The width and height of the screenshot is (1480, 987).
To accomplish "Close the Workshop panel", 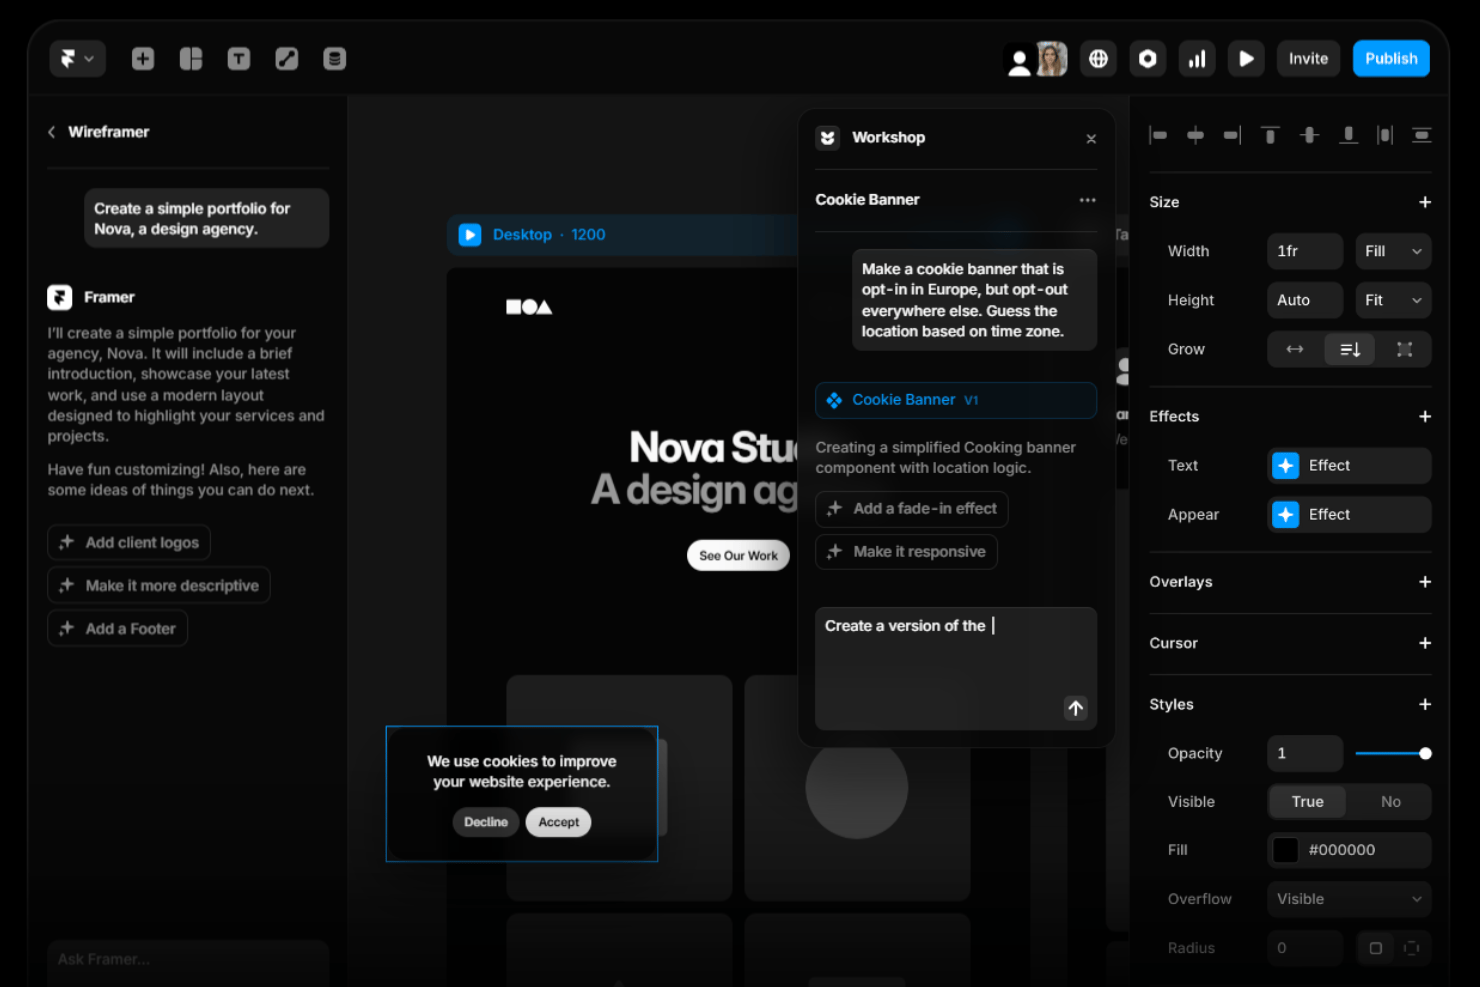I will [x=1091, y=139].
